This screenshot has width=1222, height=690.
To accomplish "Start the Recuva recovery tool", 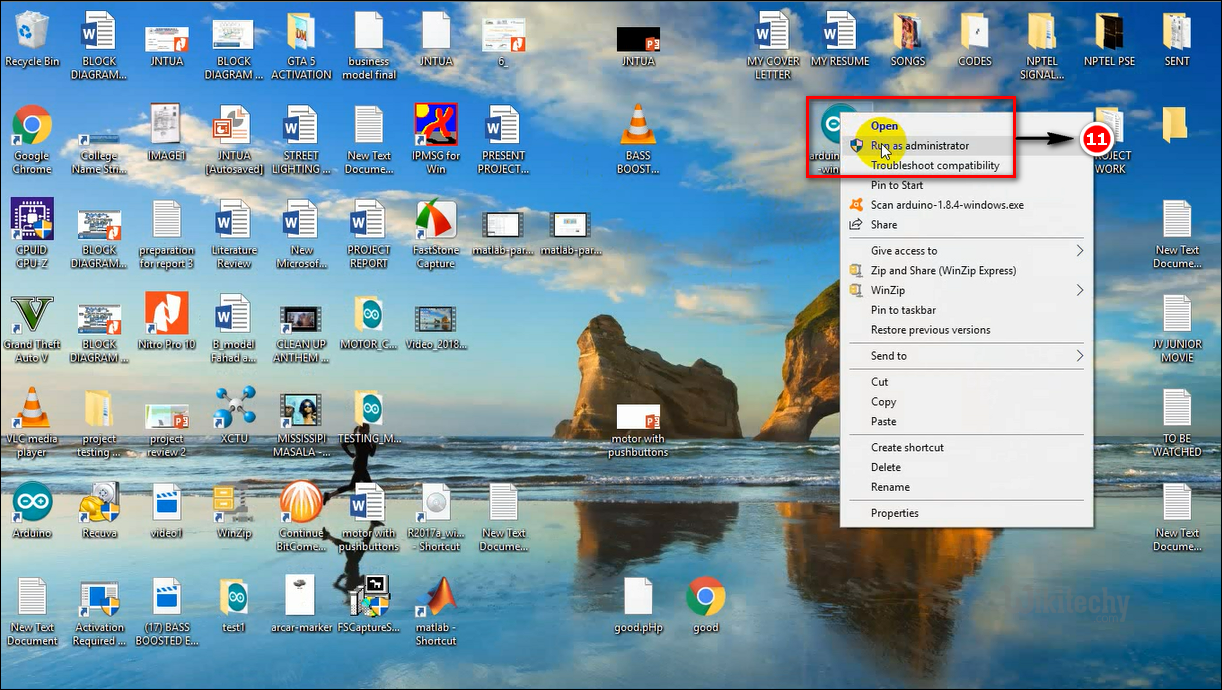I will click(x=99, y=504).
